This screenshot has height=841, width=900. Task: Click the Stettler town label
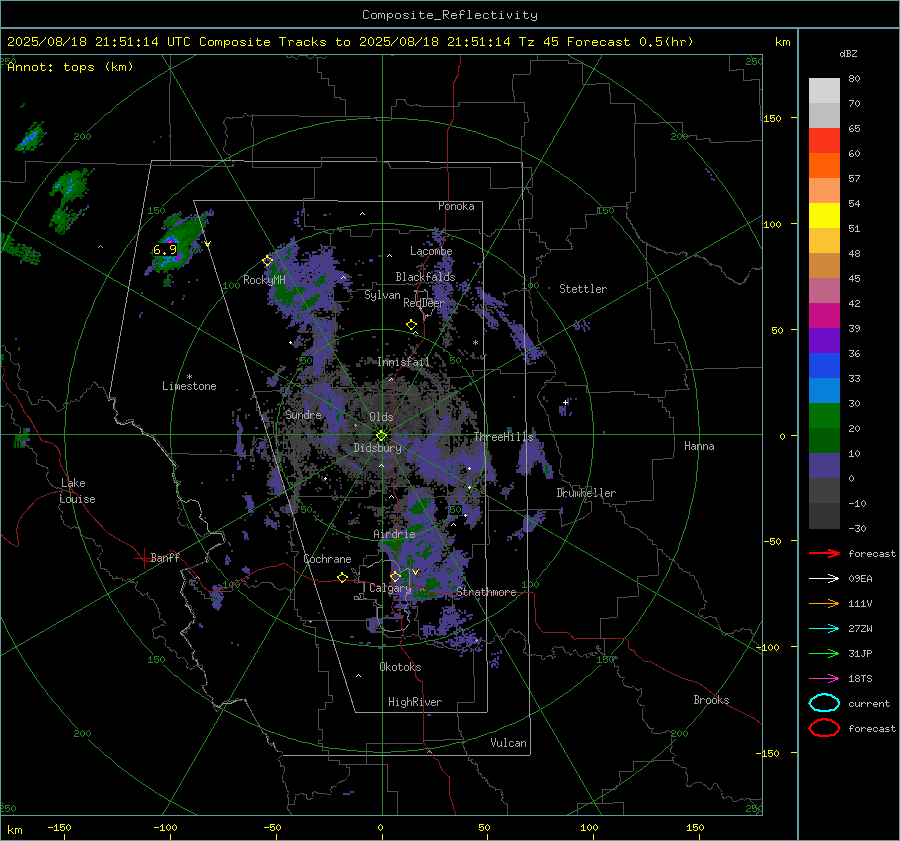click(x=583, y=289)
